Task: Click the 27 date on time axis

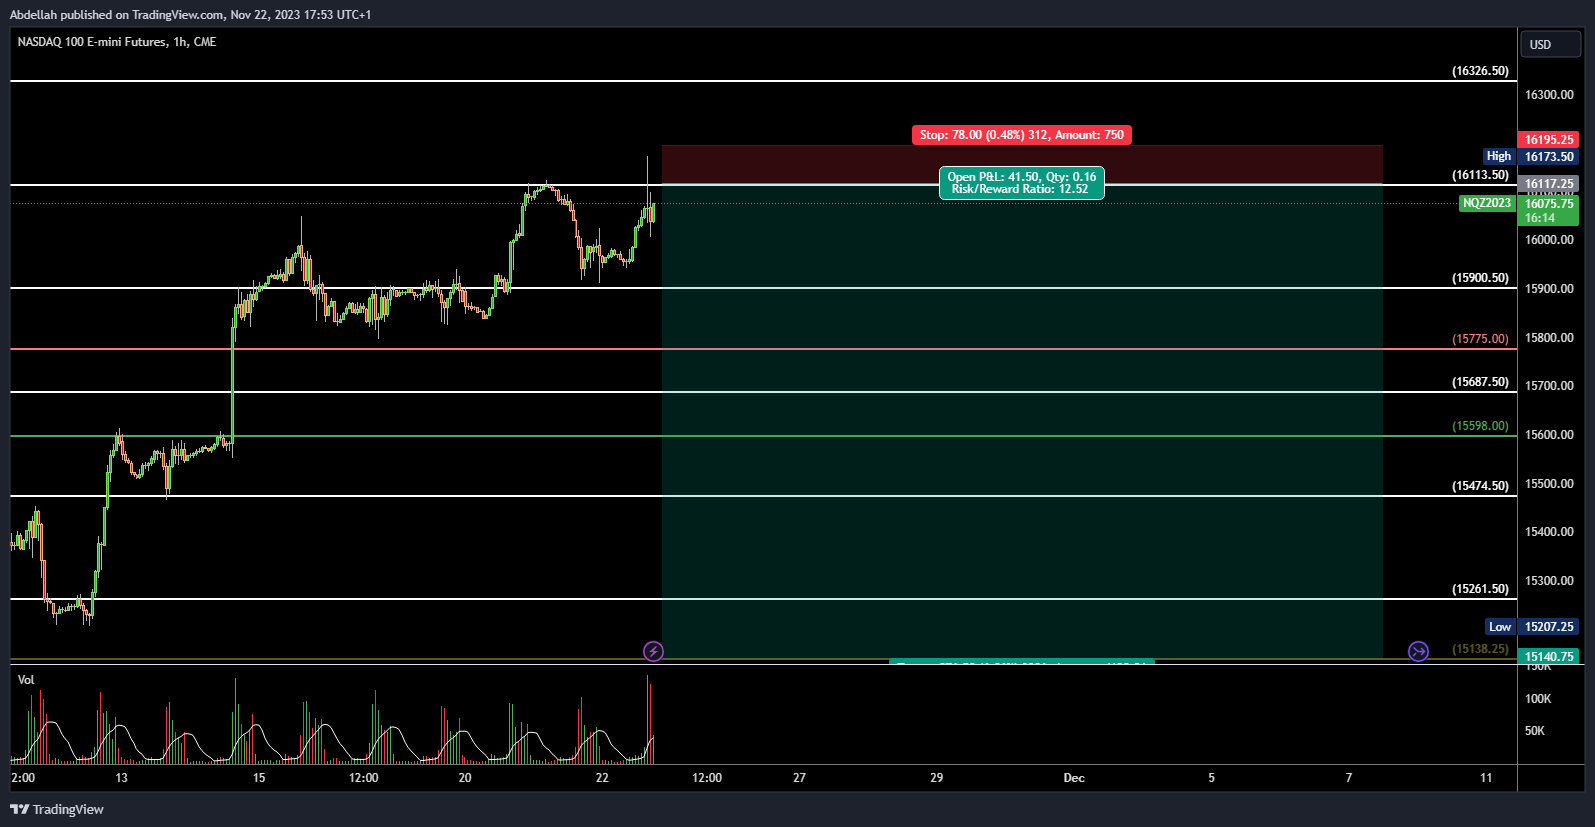Action: tap(799, 778)
